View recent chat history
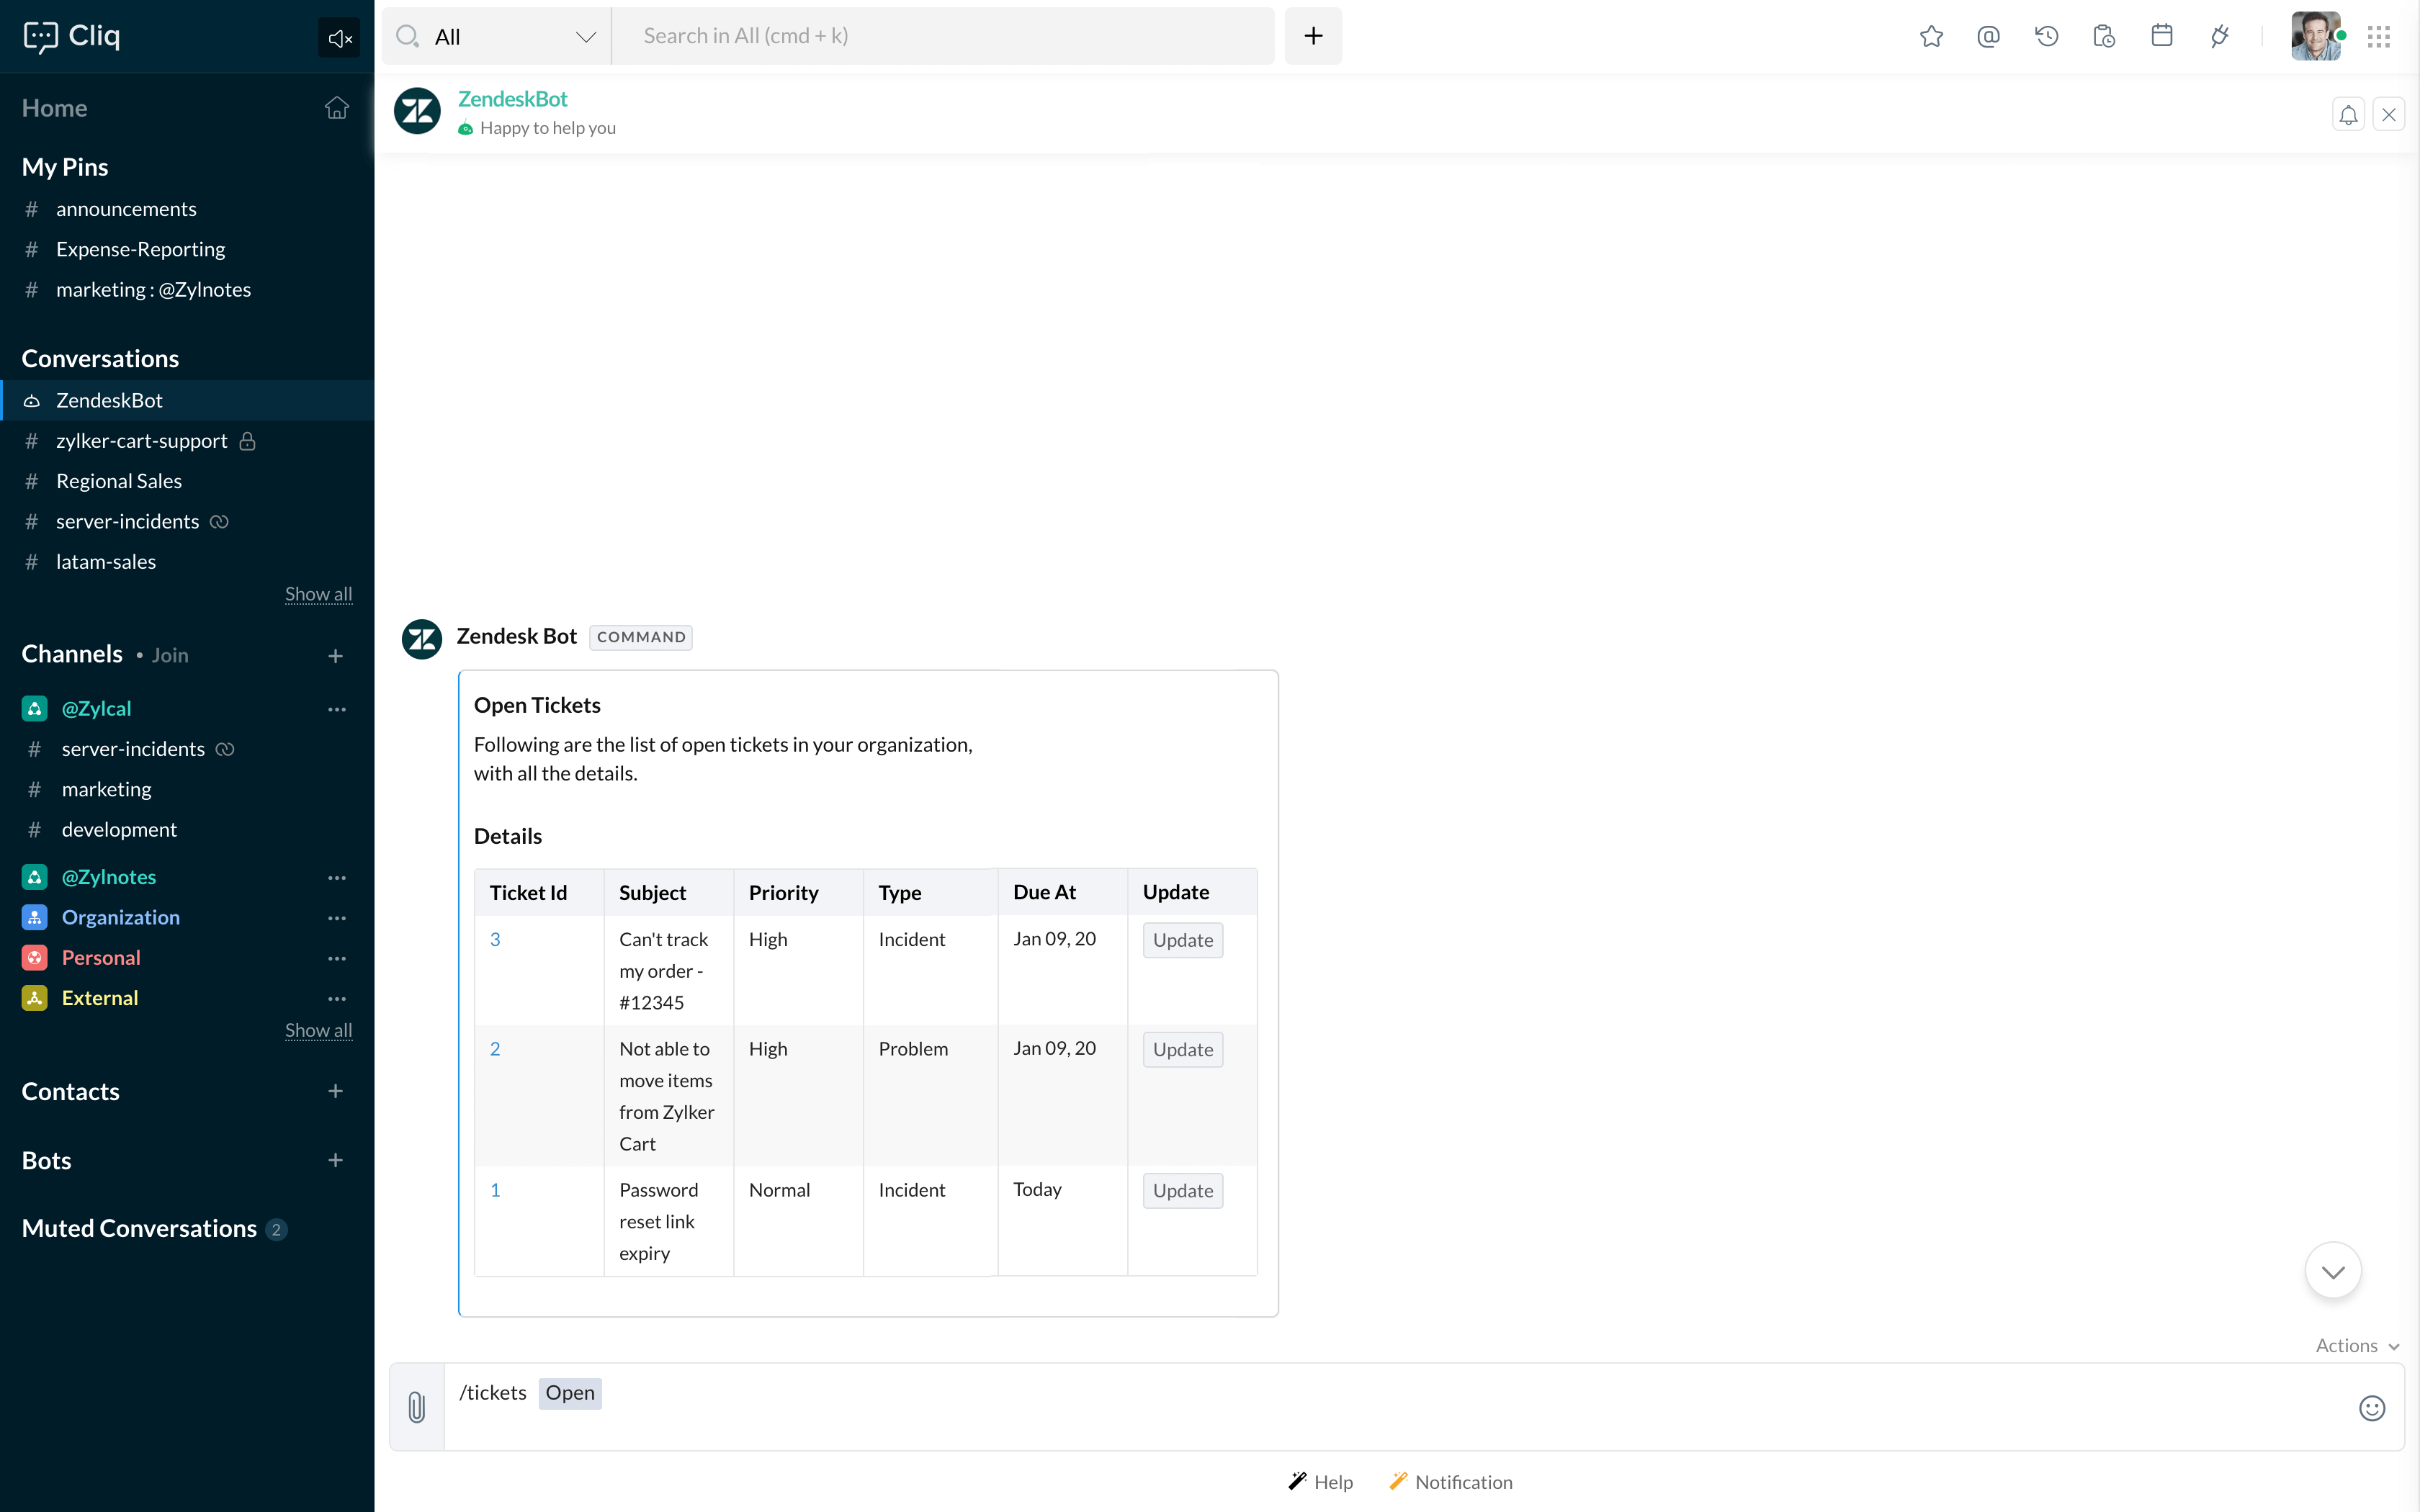 2046,36
